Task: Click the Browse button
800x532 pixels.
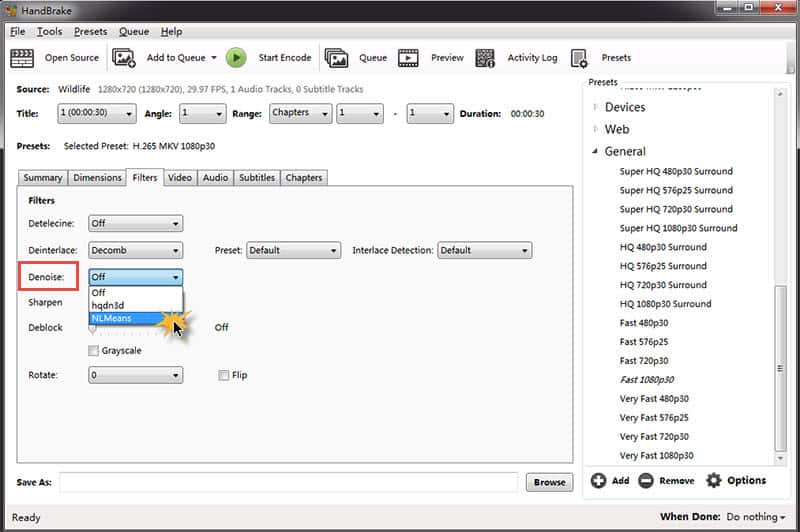Action: coord(549,482)
